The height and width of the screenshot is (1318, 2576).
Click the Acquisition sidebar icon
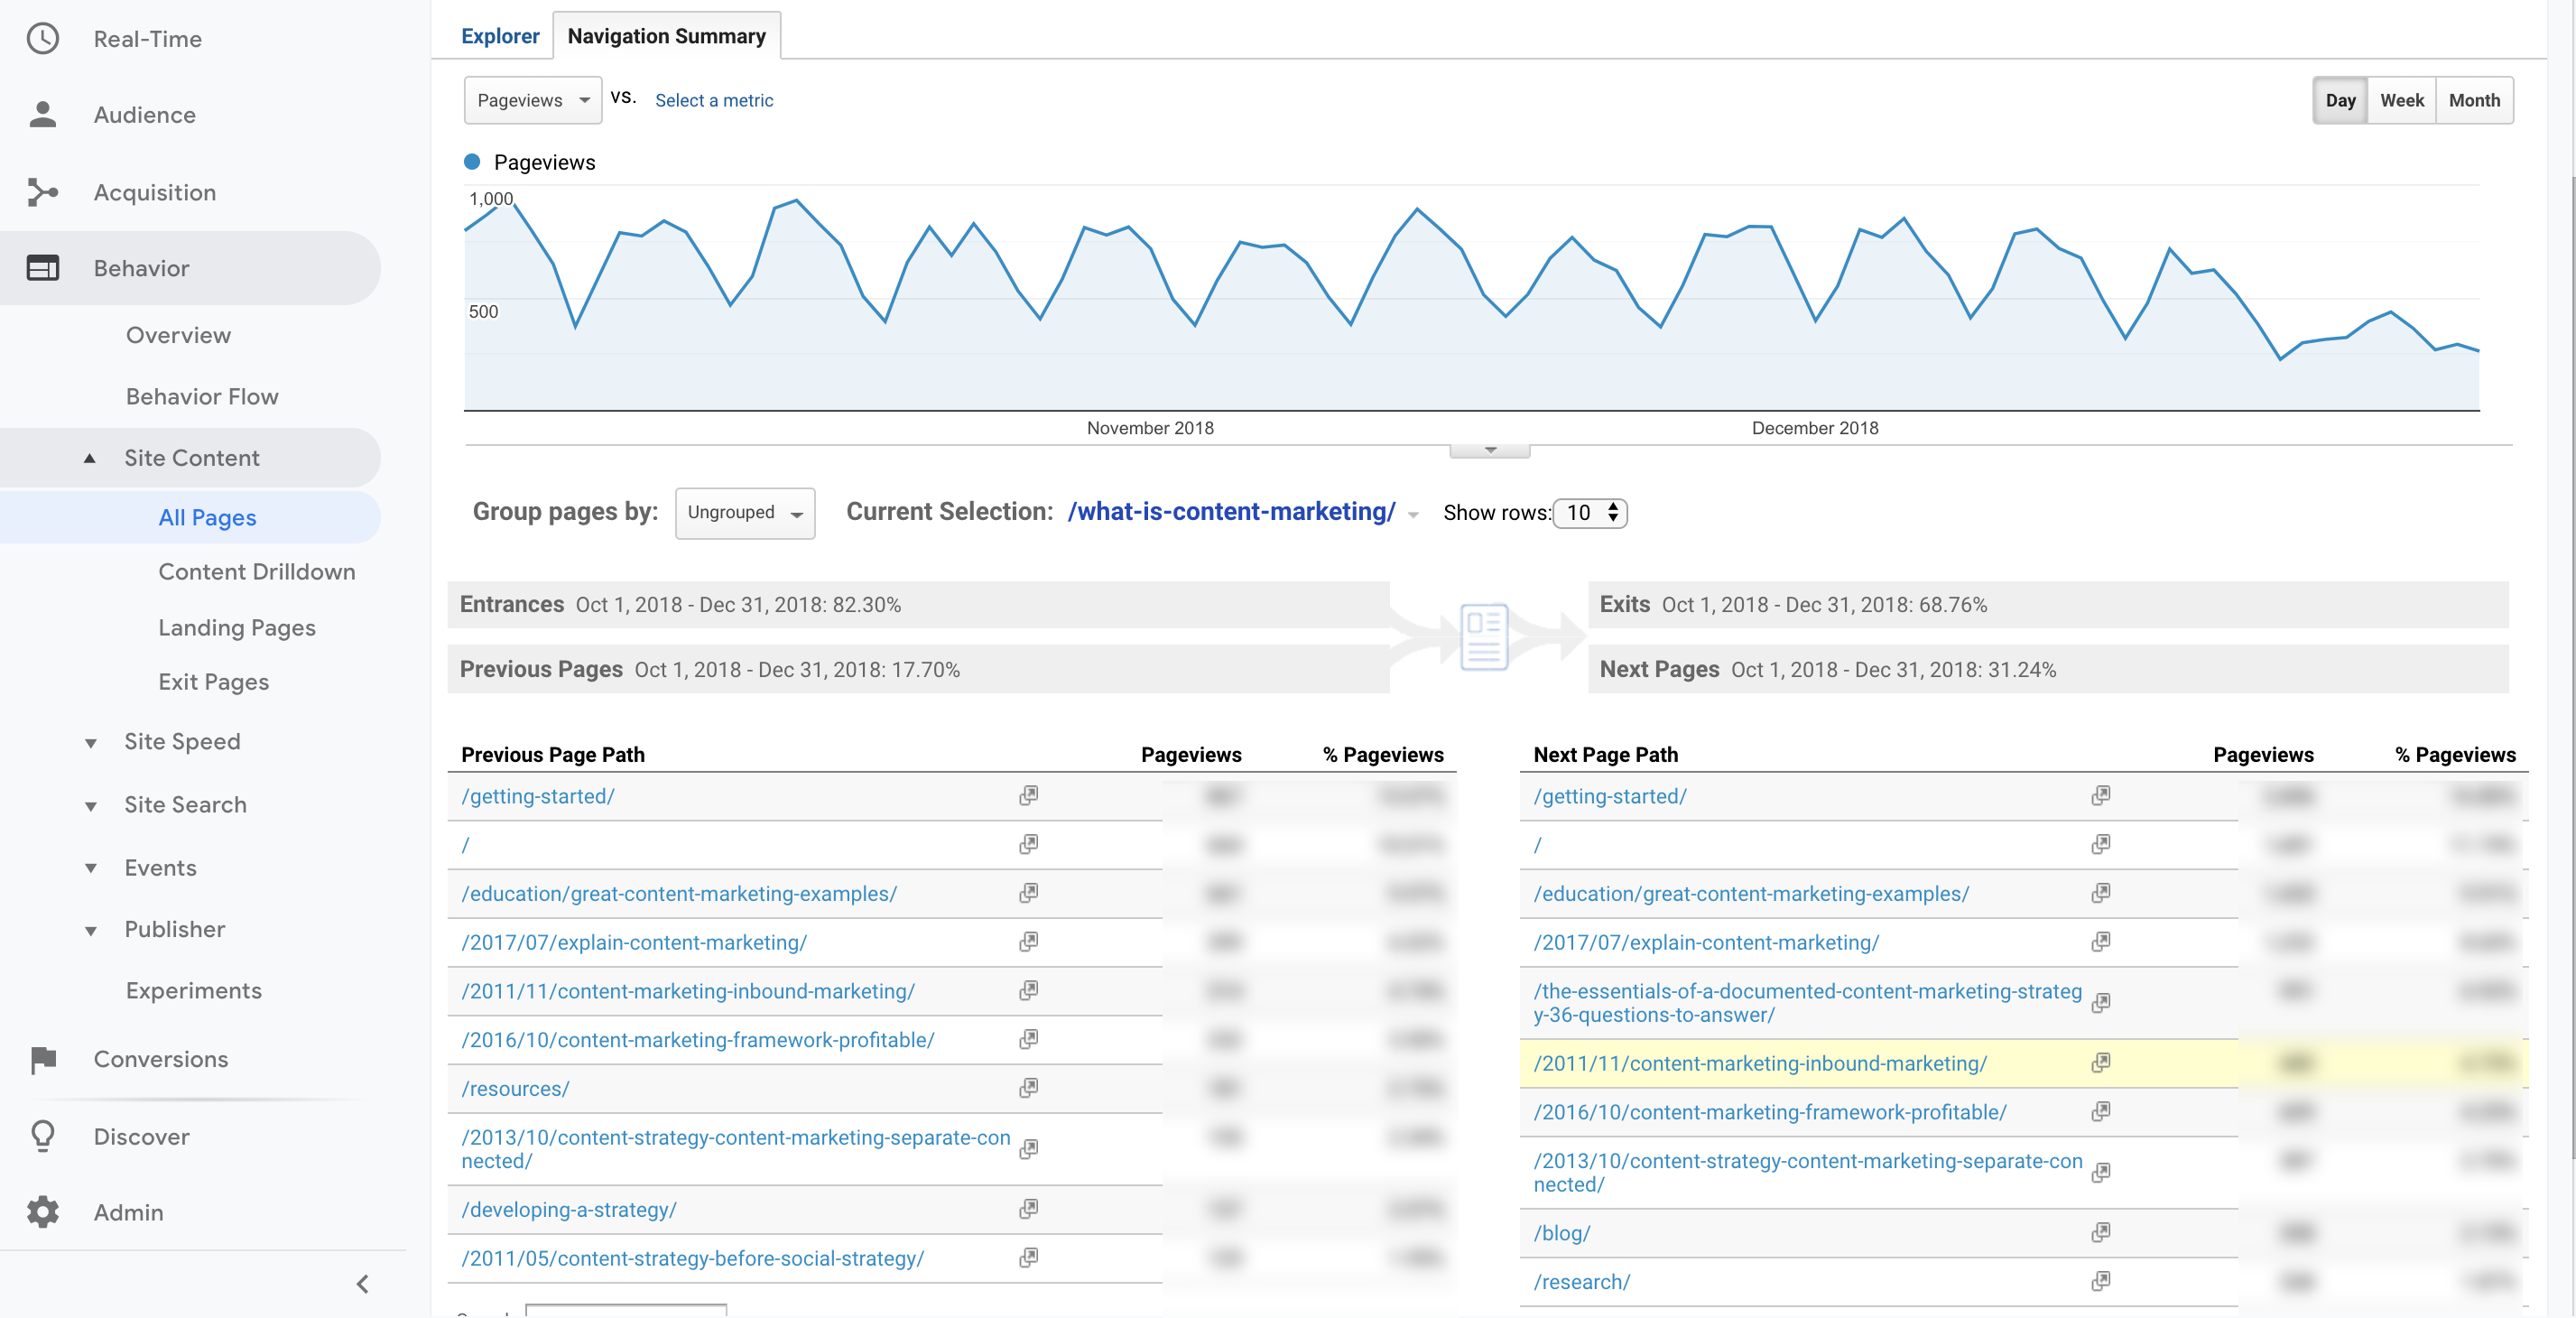[43, 190]
